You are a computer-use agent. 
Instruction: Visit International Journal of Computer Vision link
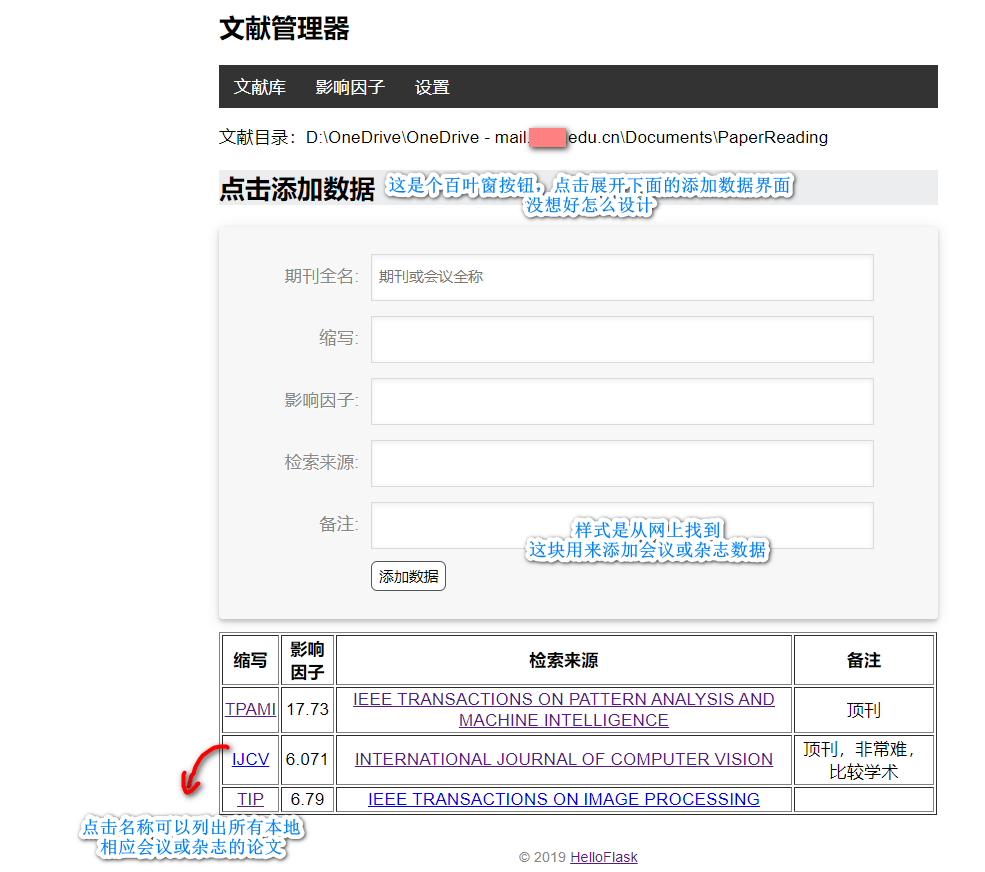pos(563,759)
